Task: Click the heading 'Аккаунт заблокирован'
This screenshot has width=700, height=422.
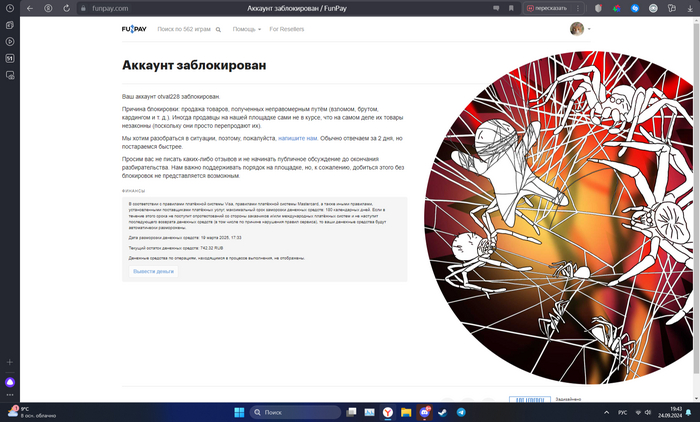Action: click(194, 65)
